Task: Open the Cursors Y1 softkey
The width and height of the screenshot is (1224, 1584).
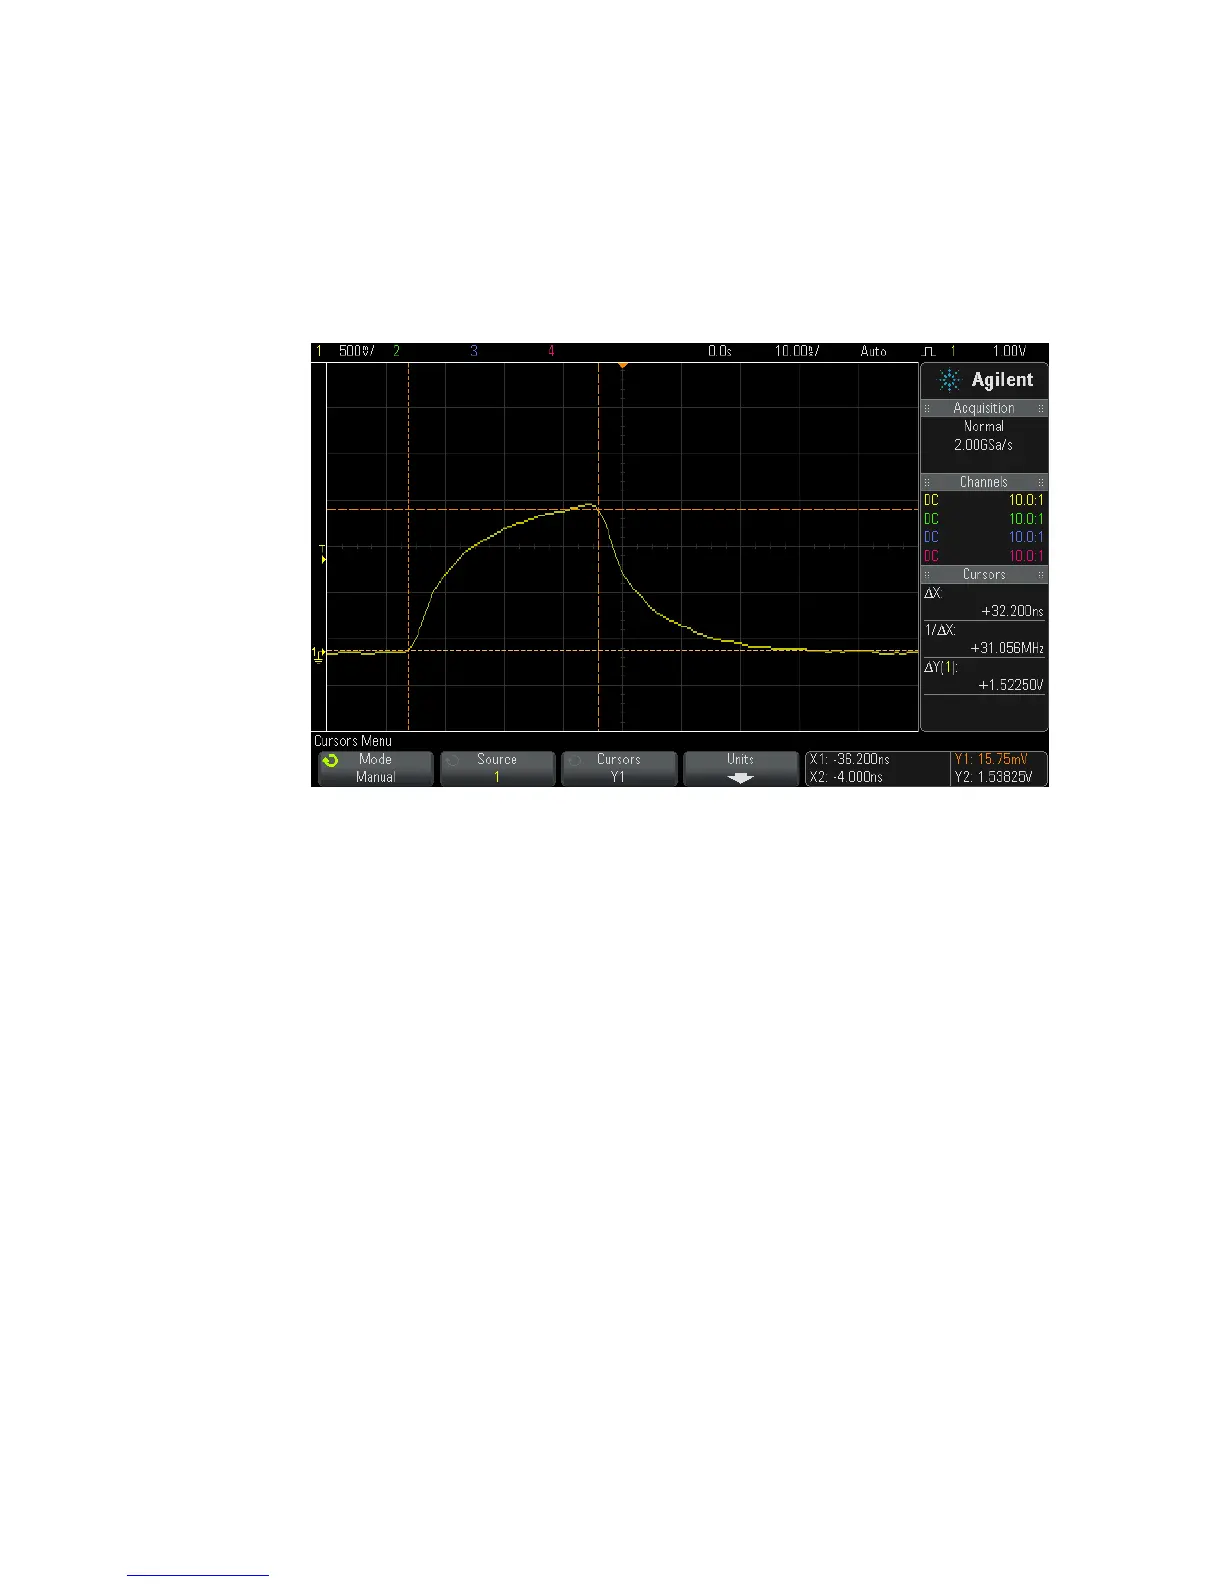Action: (x=618, y=768)
